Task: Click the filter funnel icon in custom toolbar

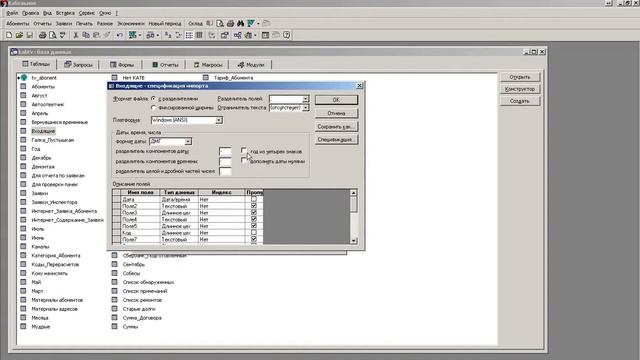Action: pyautogui.click(x=251, y=24)
